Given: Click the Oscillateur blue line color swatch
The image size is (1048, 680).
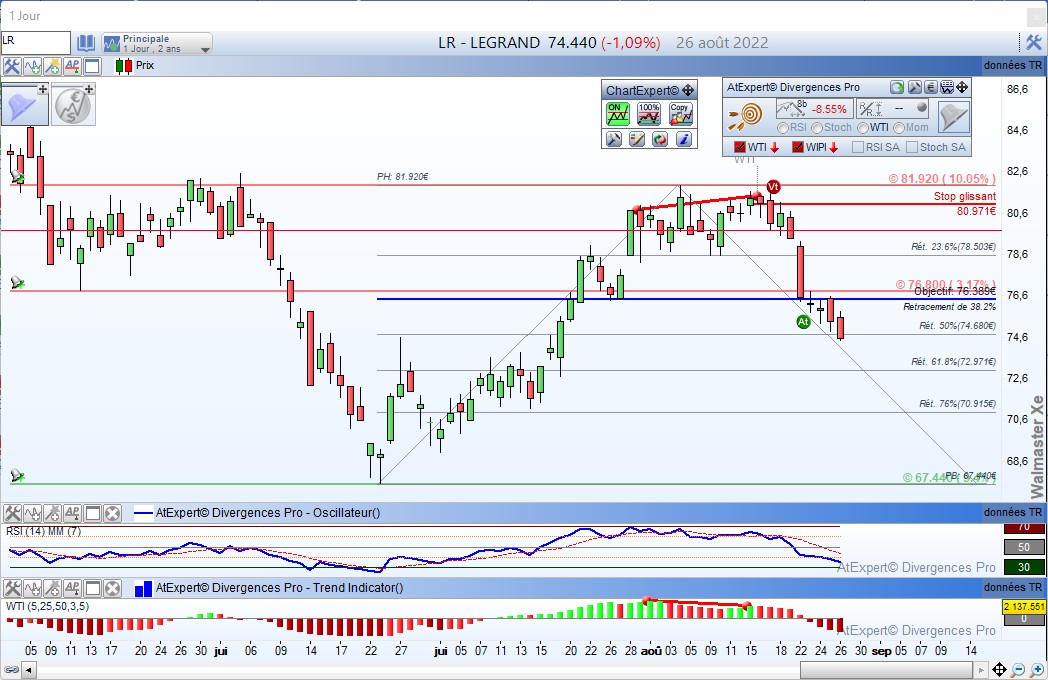Looking at the screenshot, I should 144,514.
